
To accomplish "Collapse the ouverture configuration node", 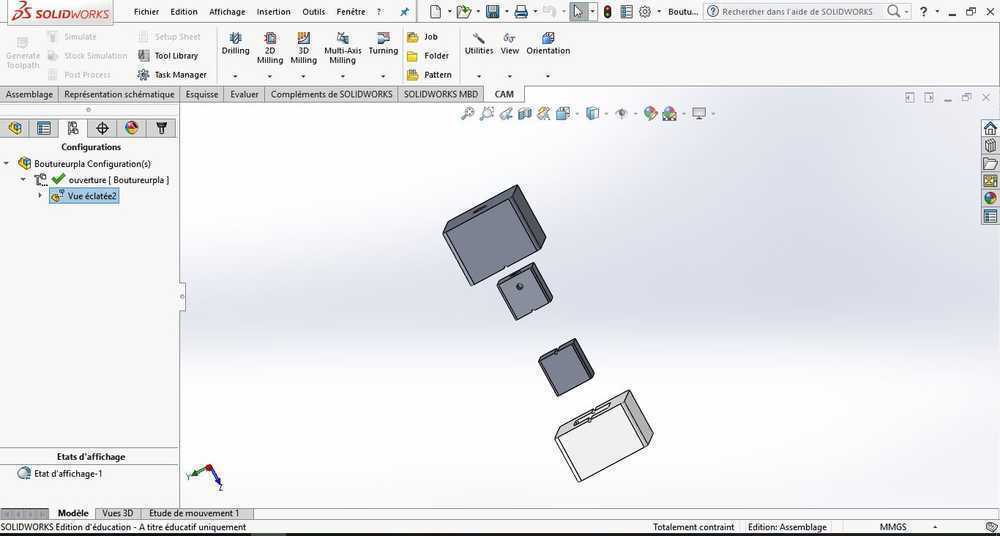I will coord(24,180).
